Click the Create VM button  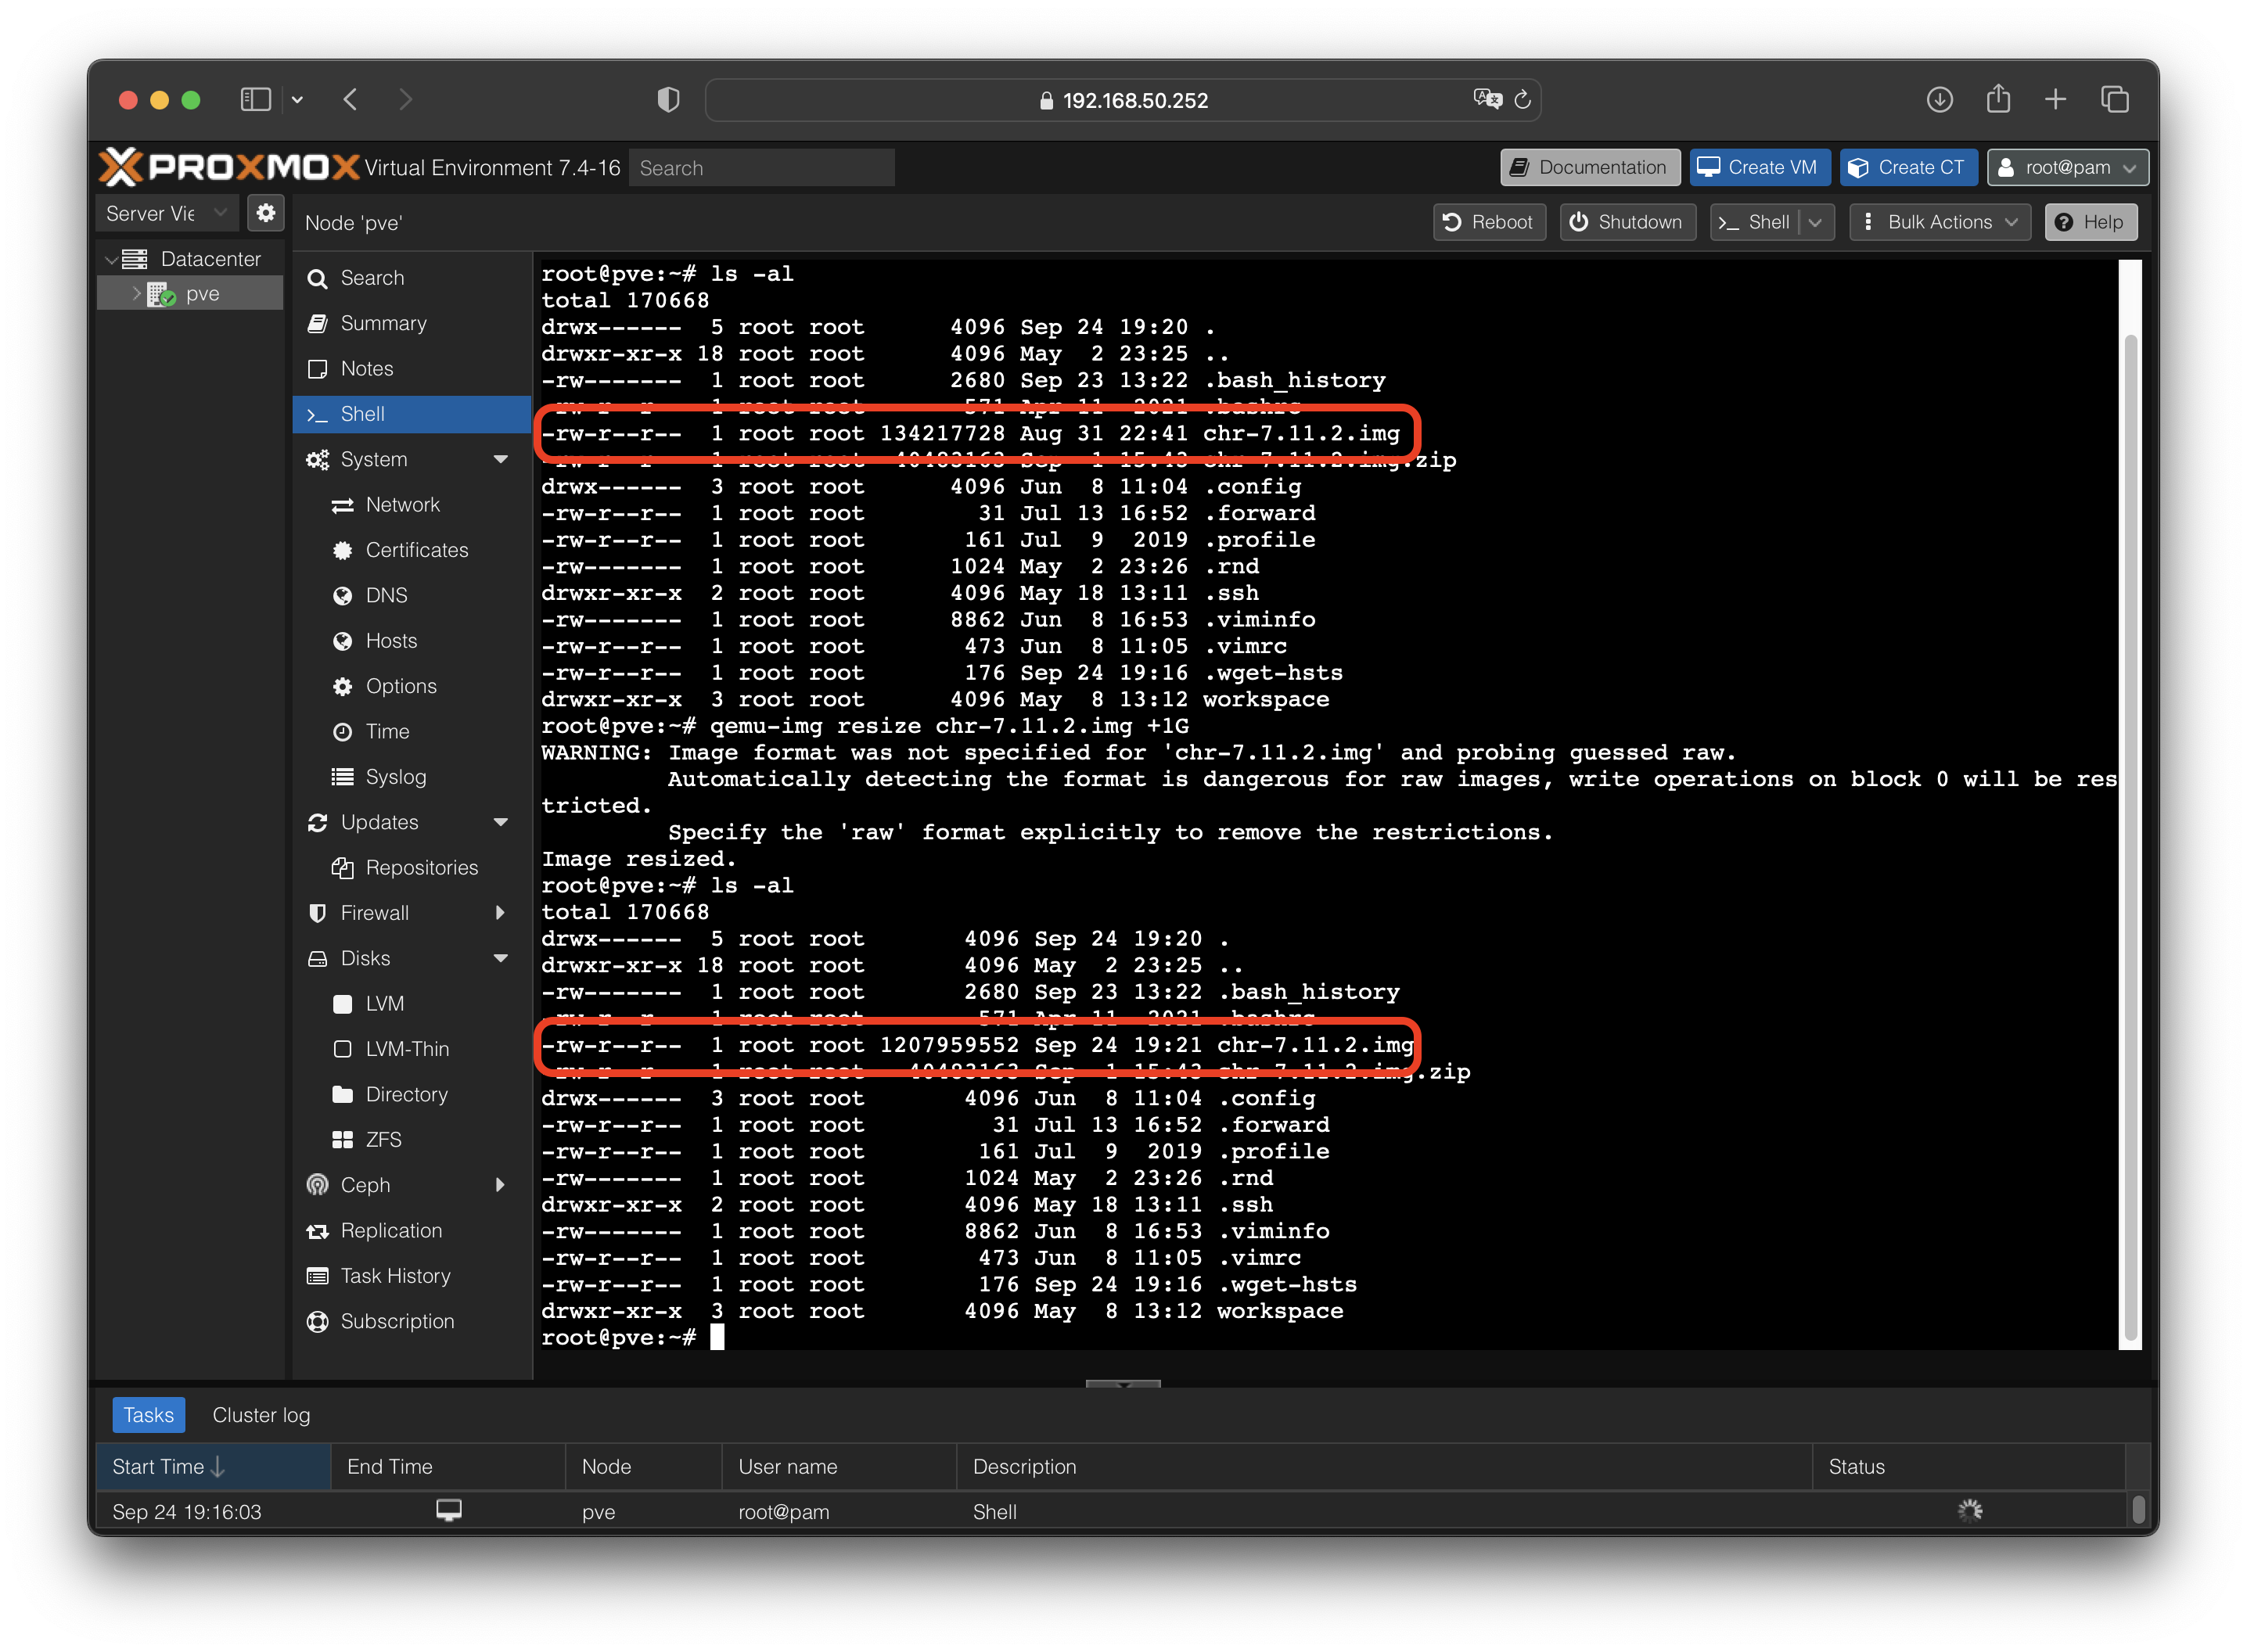coord(1759,167)
